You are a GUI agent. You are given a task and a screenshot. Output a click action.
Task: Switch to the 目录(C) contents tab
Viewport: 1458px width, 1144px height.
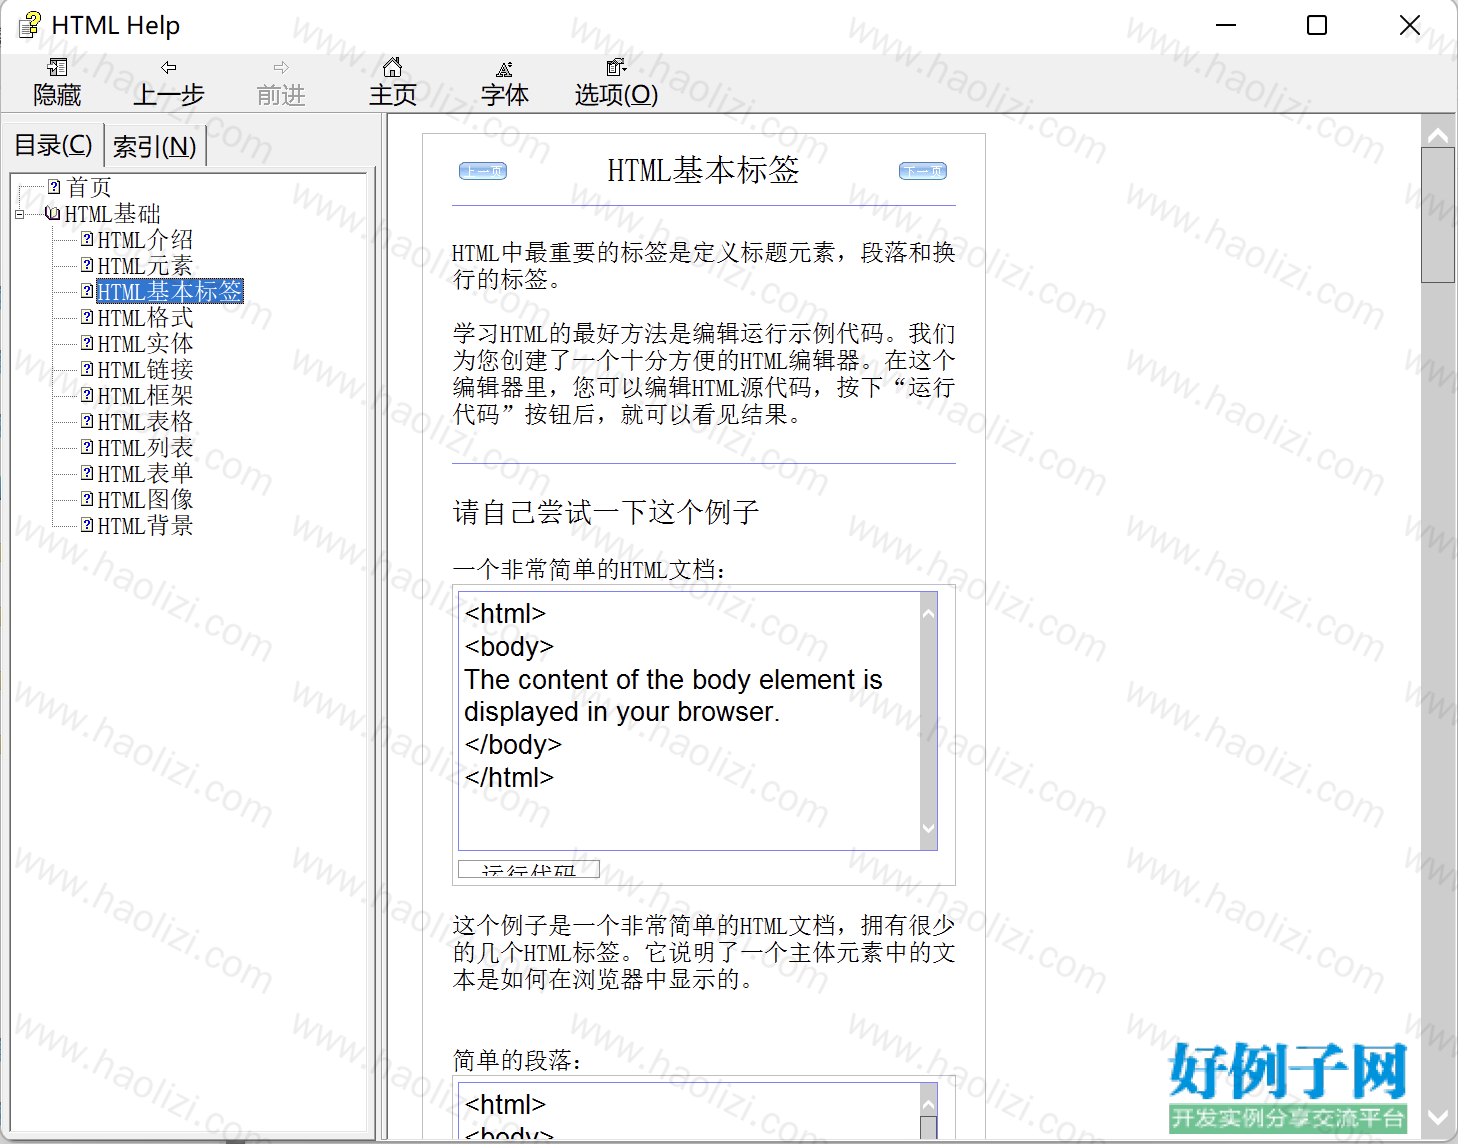[x=53, y=146]
